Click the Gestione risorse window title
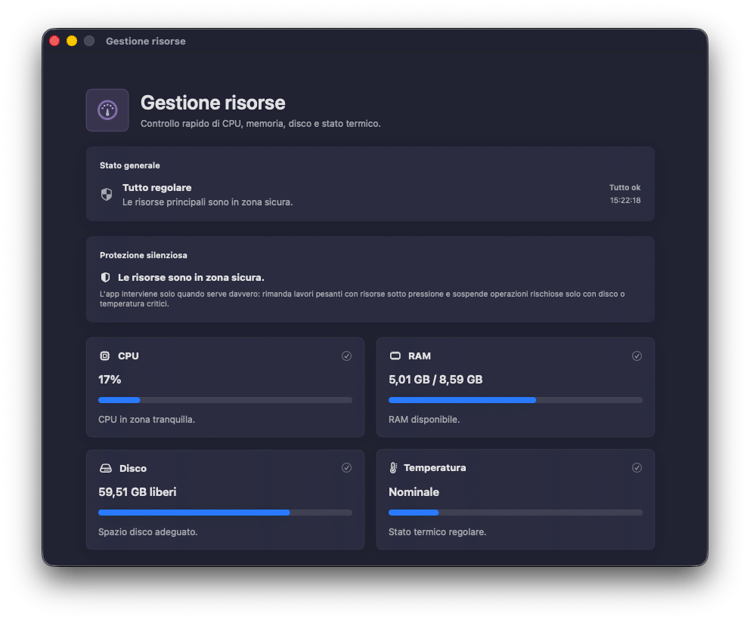This screenshot has height=622, width=750. pos(146,41)
